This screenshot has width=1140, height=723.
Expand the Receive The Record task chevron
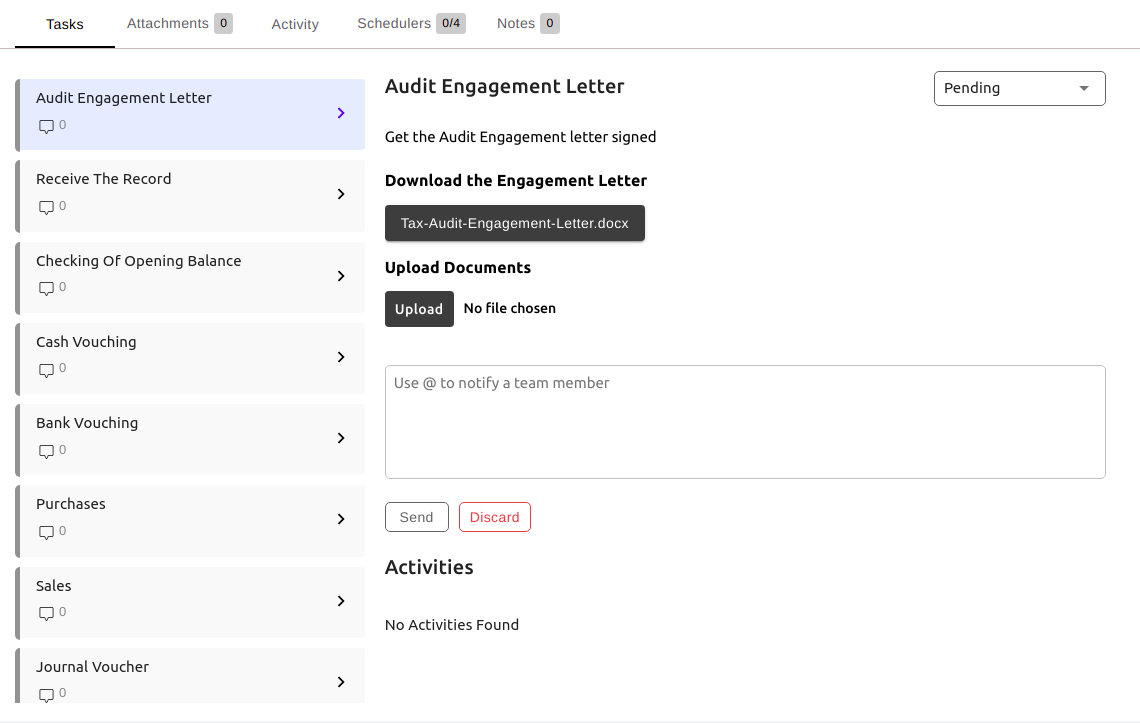pos(341,194)
